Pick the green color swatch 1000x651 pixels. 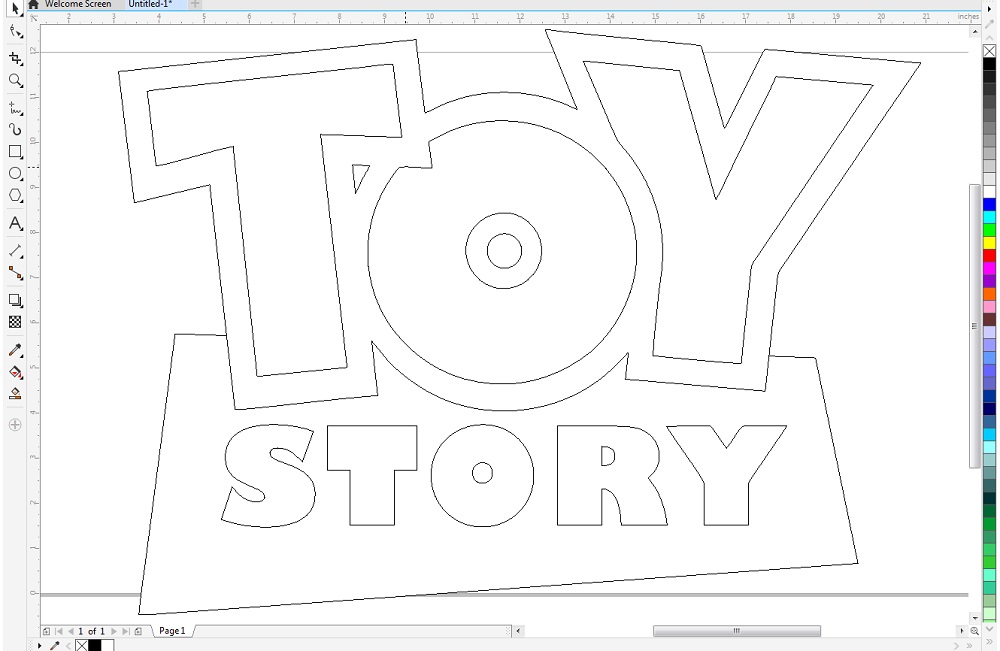tap(989, 230)
